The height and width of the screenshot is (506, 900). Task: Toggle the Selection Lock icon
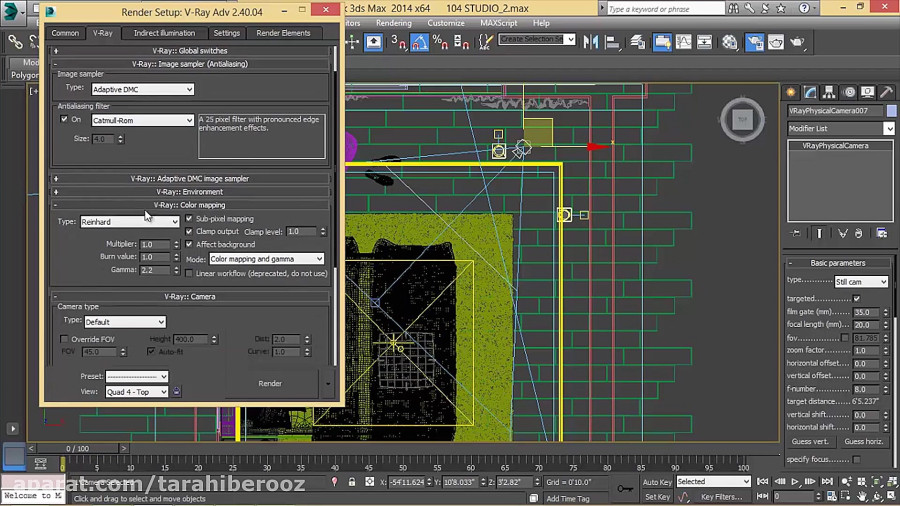tap(352, 482)
